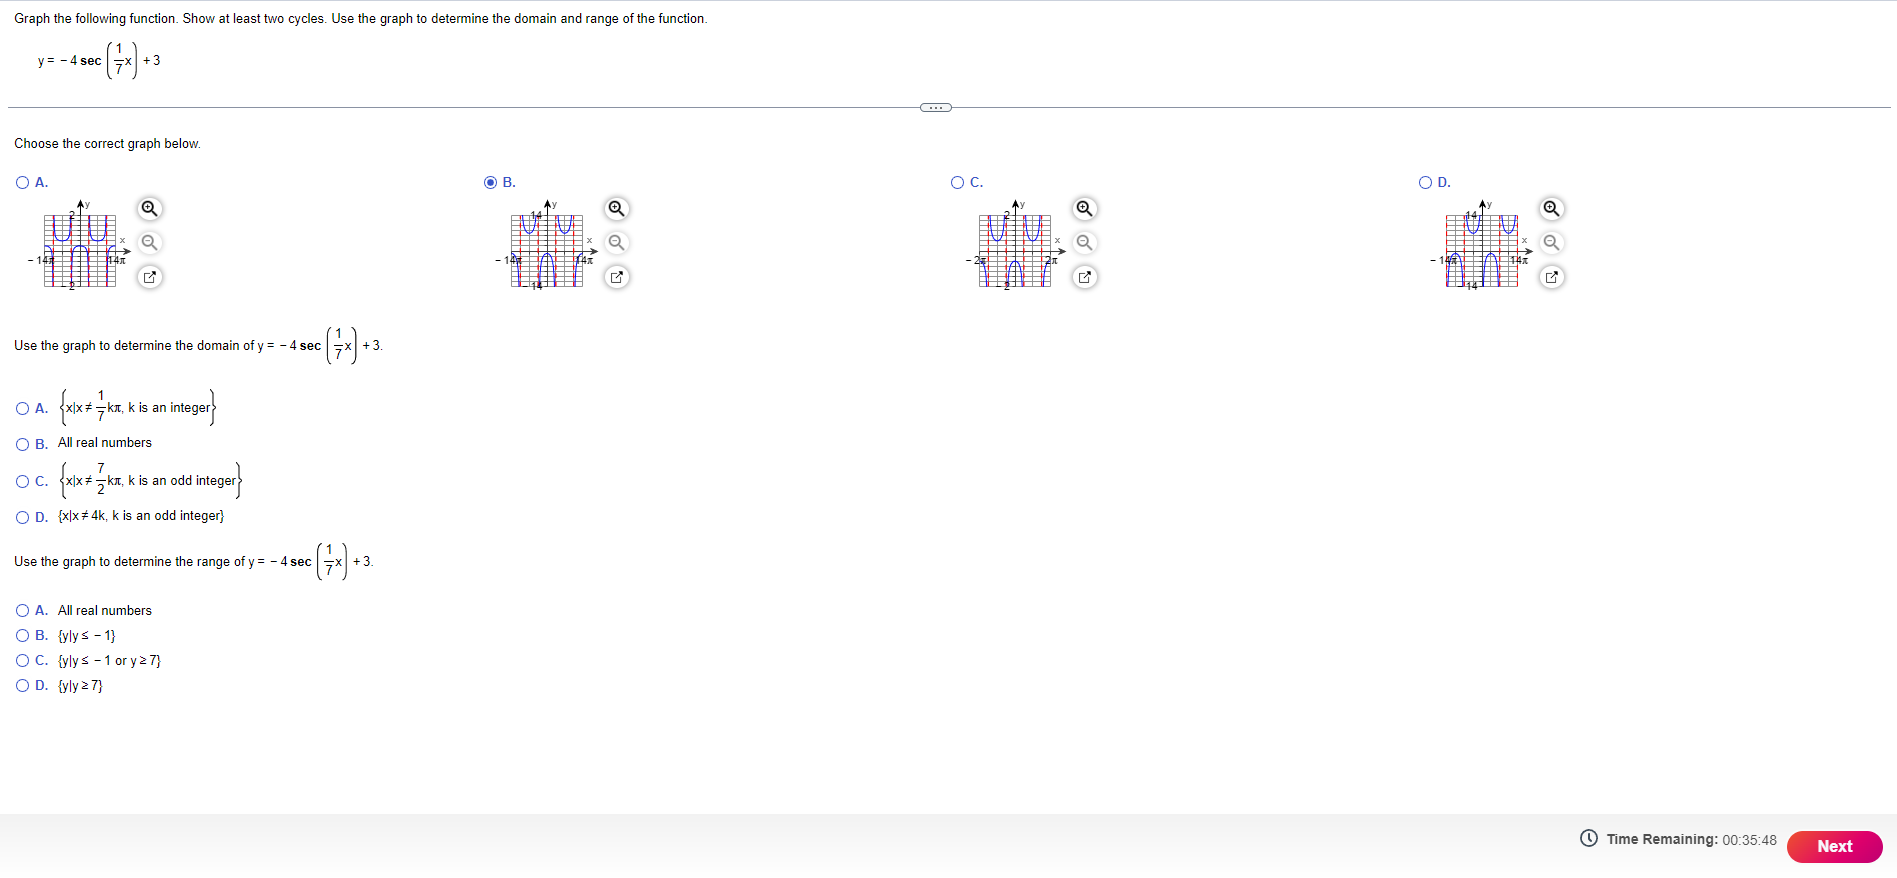Click the Next button
Screen dimensions: 1897x878
pos(1834,846)
